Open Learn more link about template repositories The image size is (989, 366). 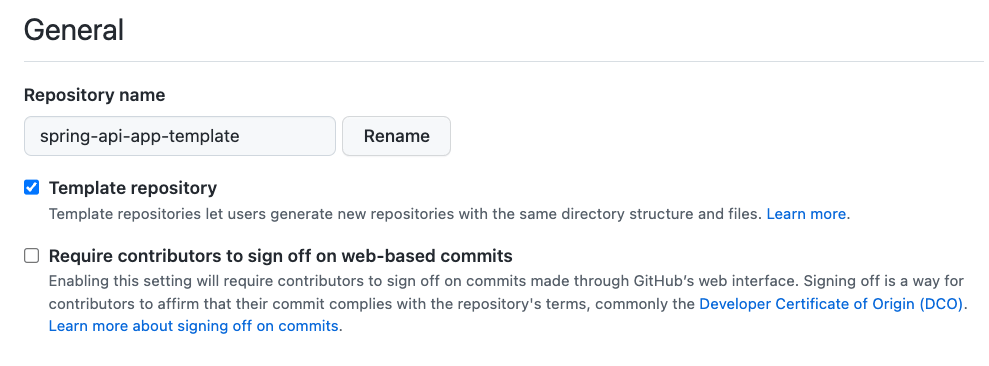pos(806,214)
